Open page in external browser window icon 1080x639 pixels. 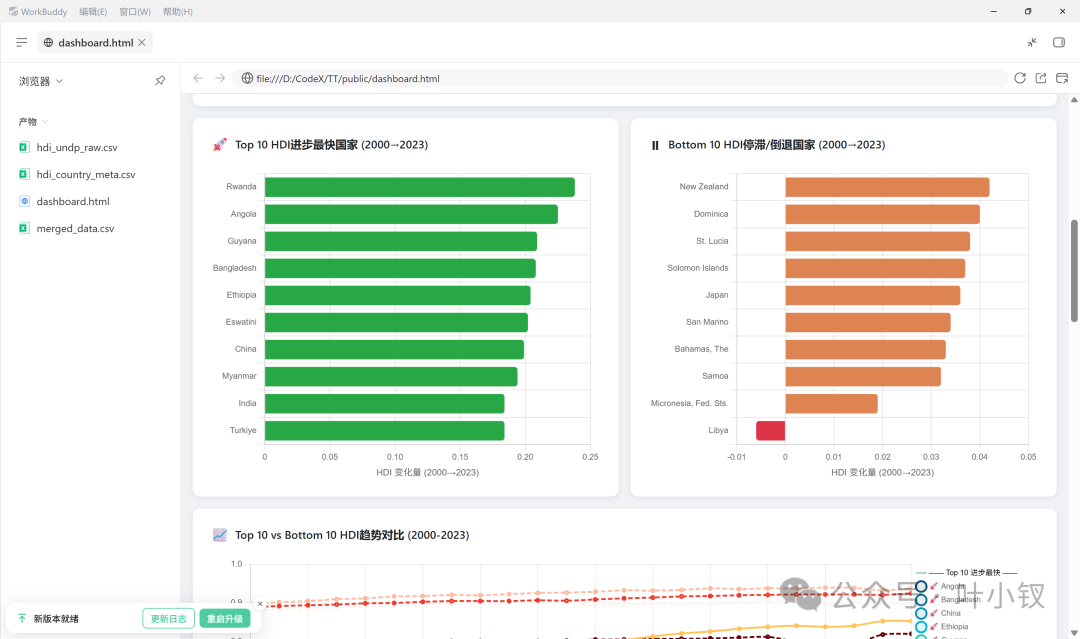pos(1062,78)
